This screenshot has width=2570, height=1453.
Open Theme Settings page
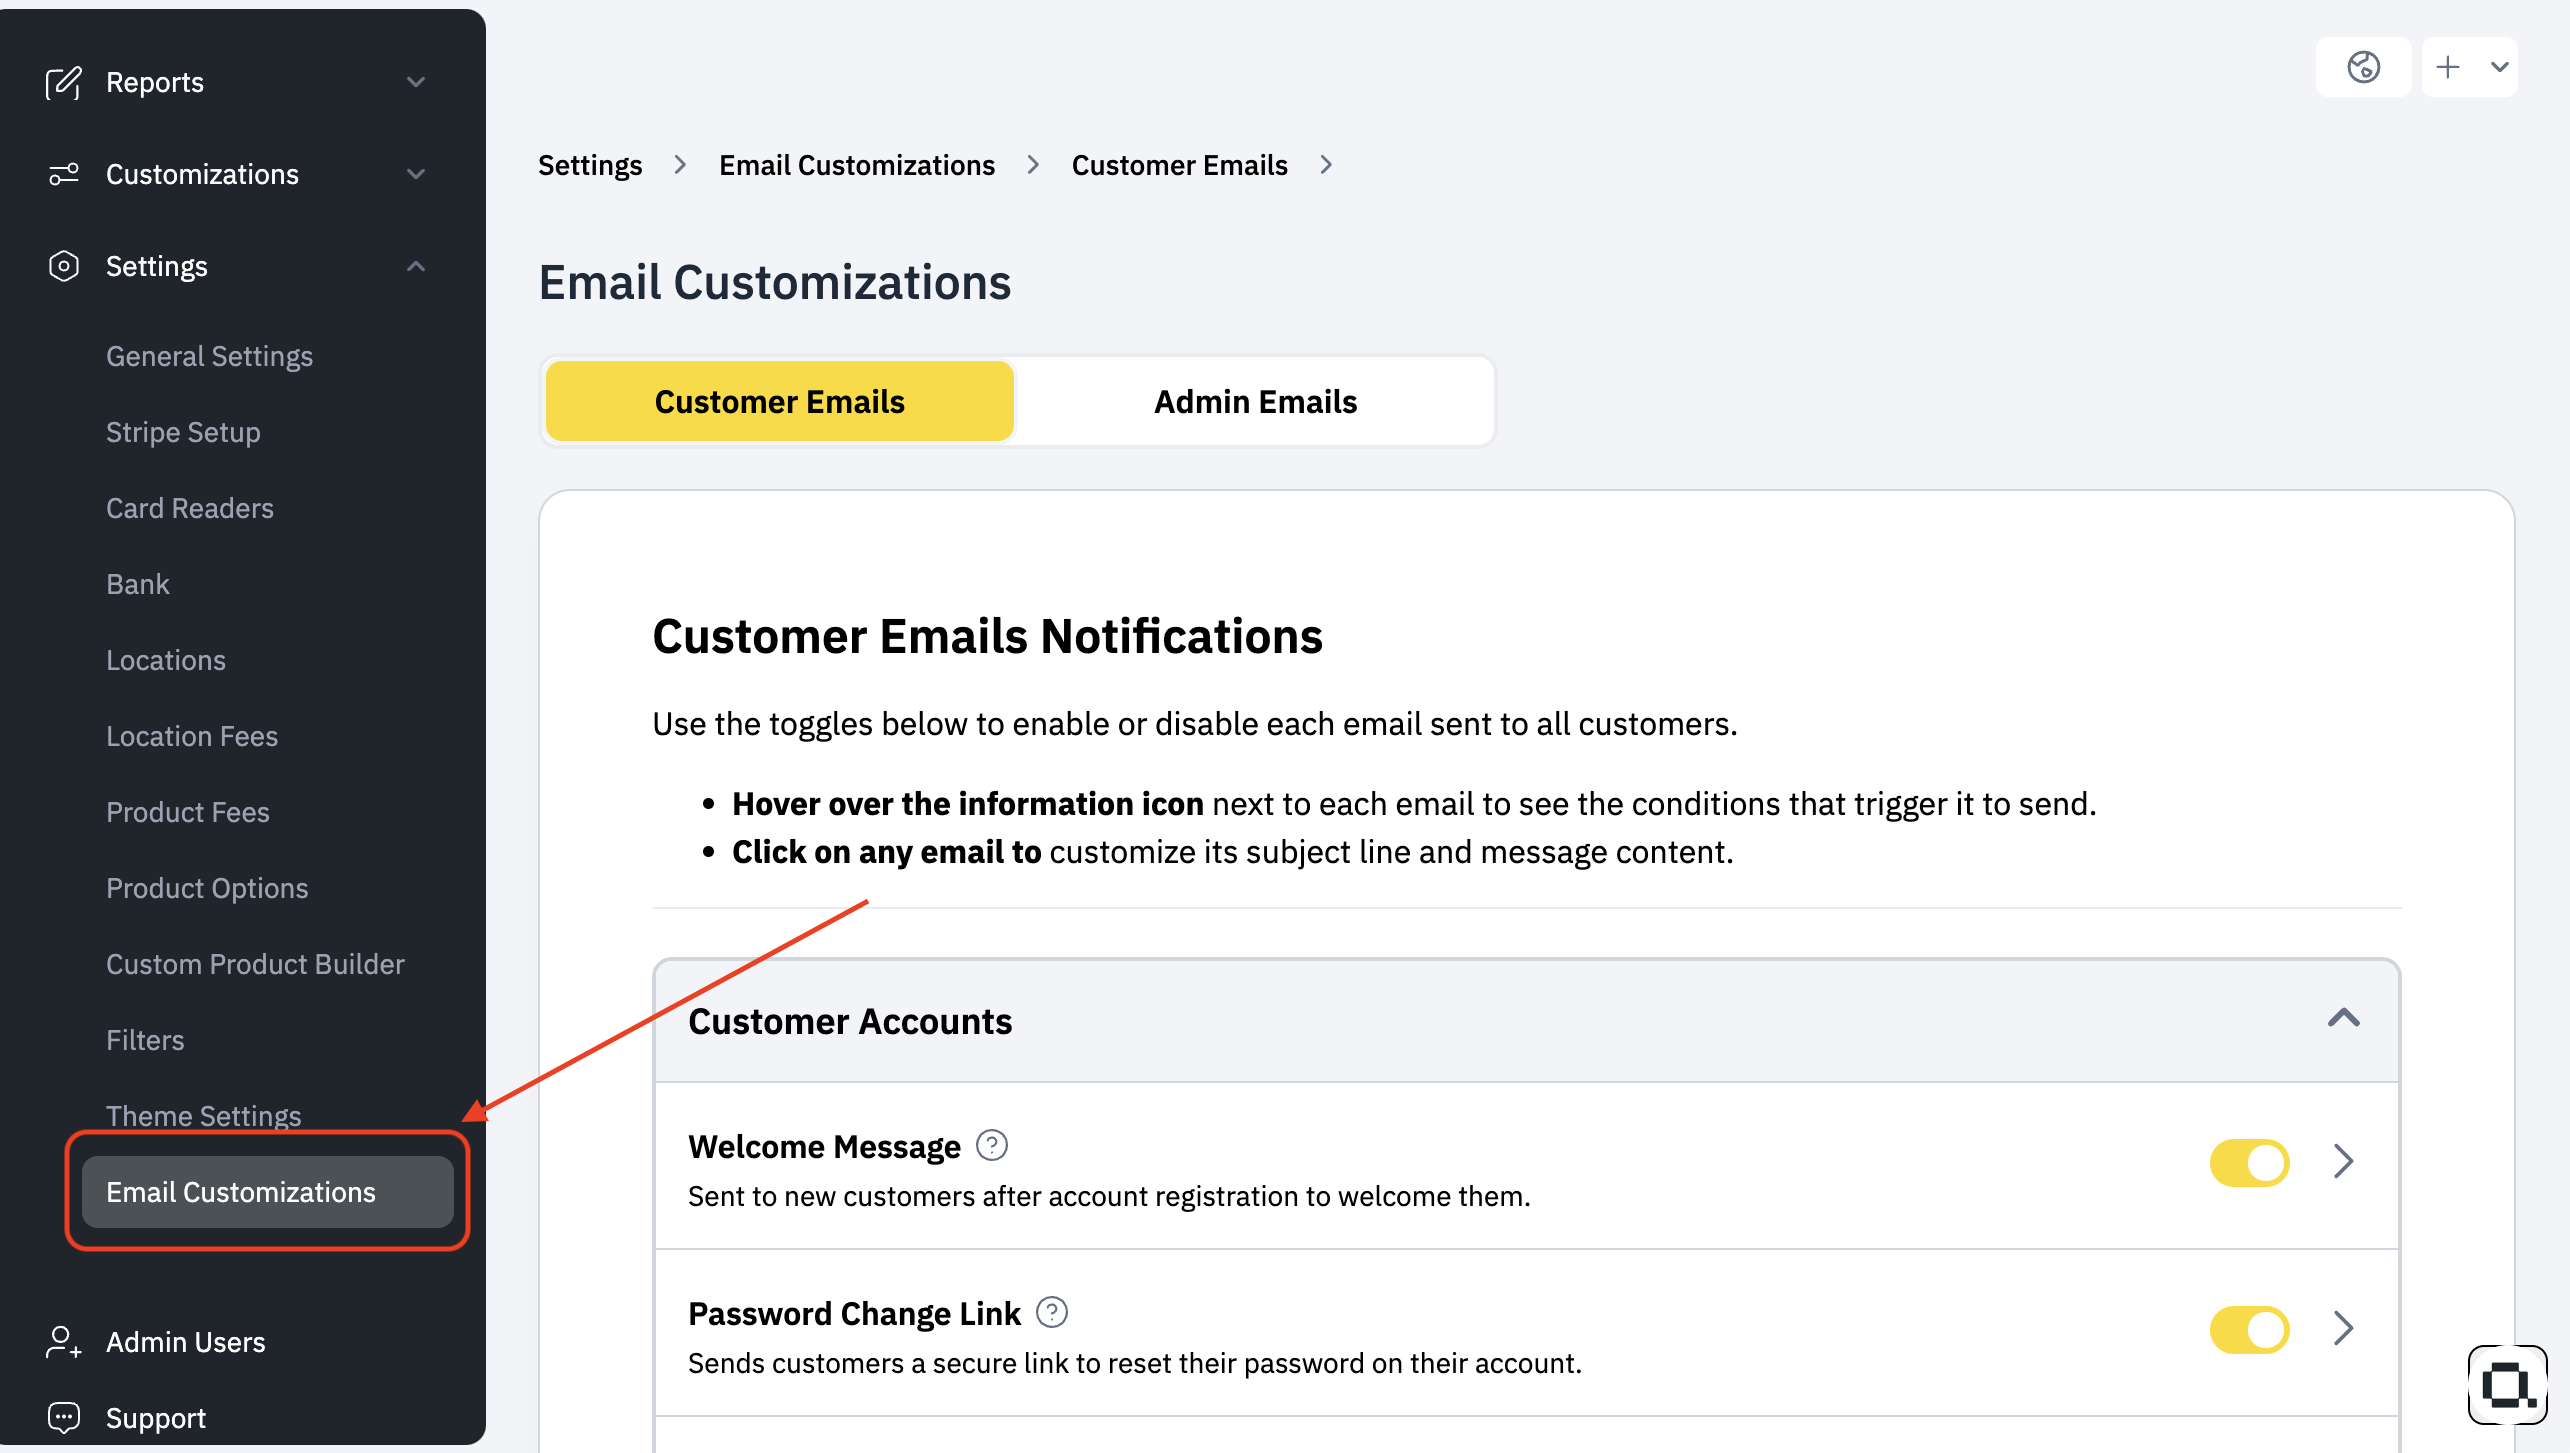[203, 1116]
